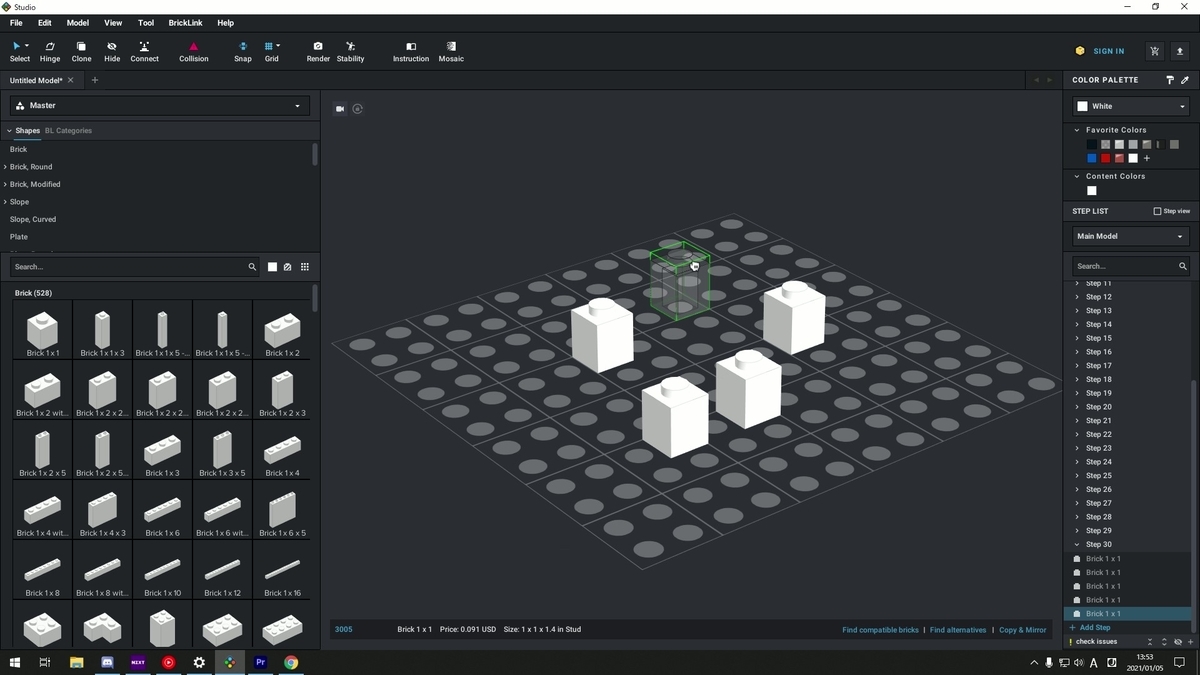
Task: Enable the Step view checkbox
Action: point(1157,211)
